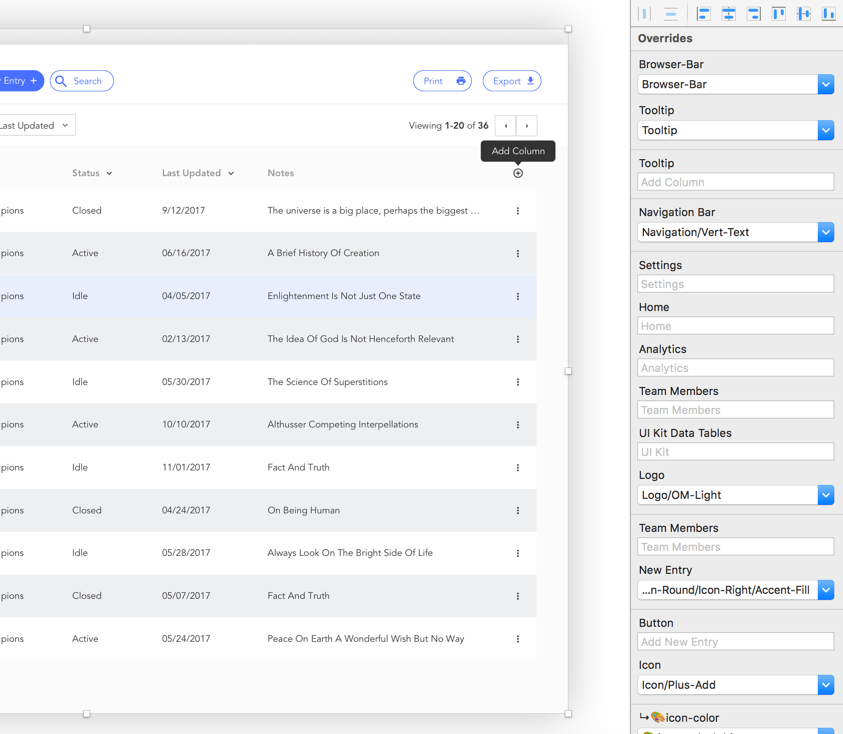The height and width of the screenshot is (734, 843).
Task: Open the Logo/OM-Light override dropdown
Action: click(735, 495)
